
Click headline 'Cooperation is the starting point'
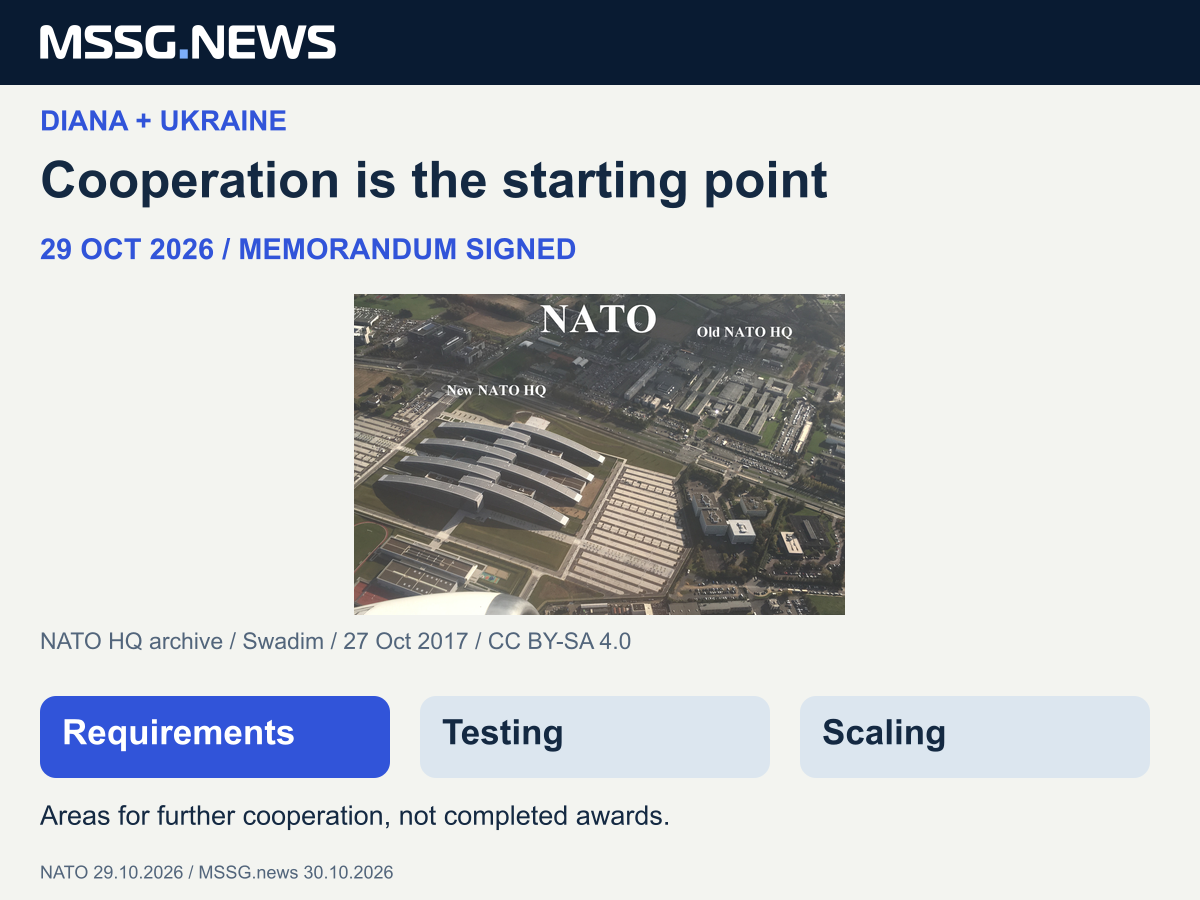[434, 180]
